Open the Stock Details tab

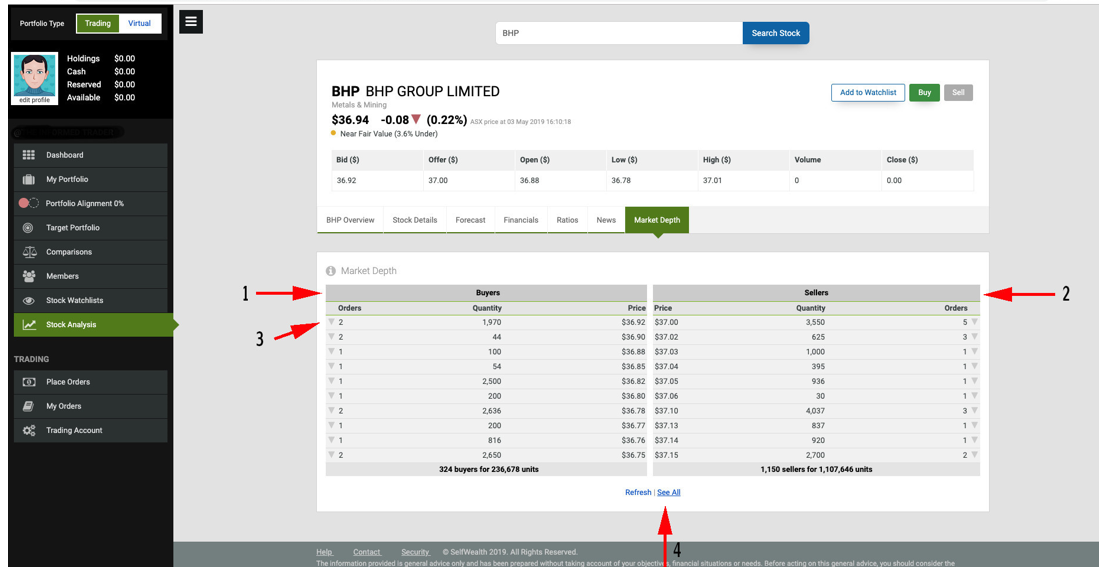[415, 220]
